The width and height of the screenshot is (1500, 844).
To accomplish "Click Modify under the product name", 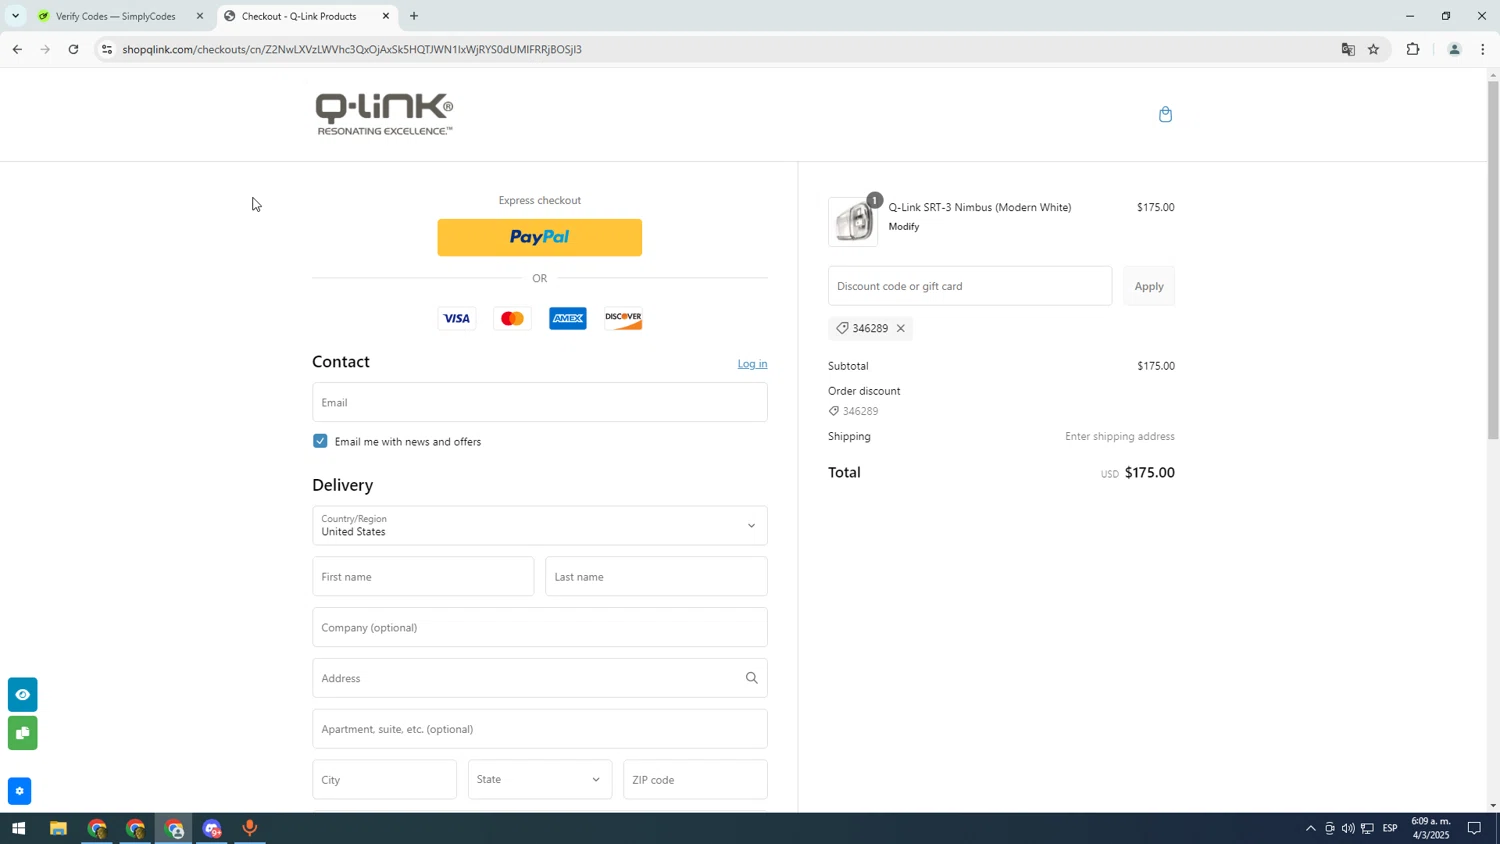I will tap(903, 227).
